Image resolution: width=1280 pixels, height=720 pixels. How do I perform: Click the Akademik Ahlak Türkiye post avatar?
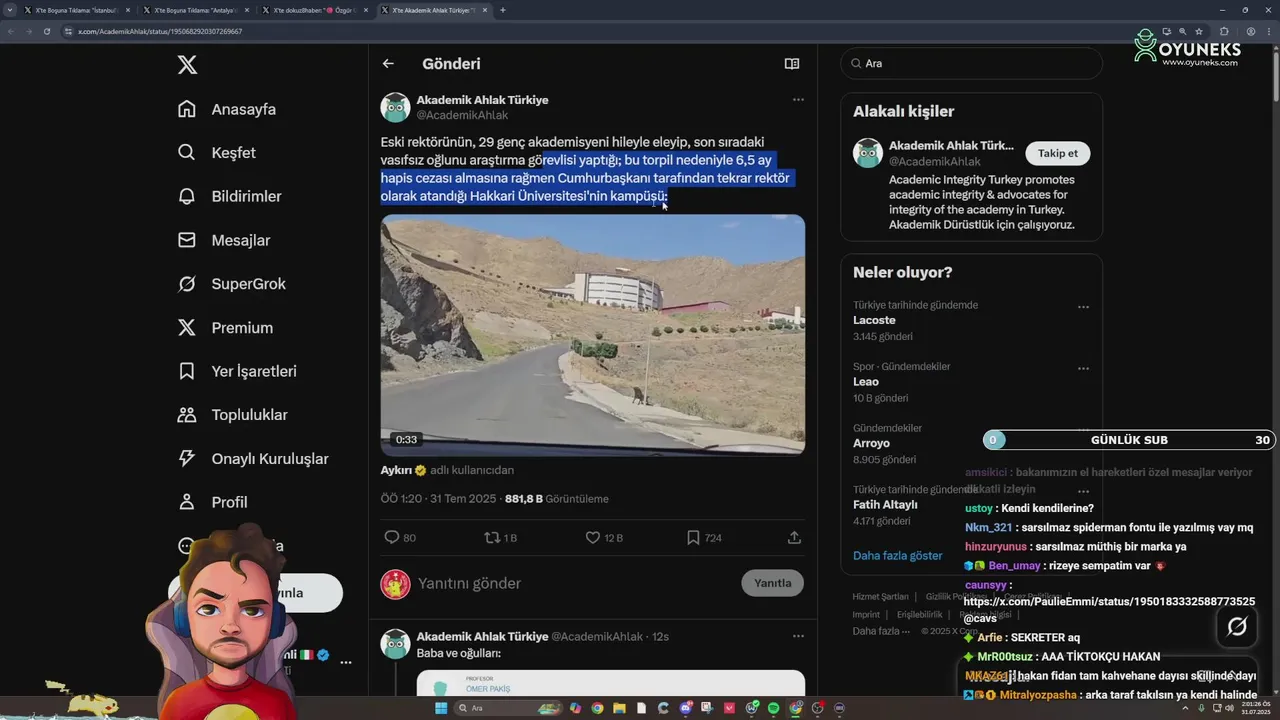395,108
